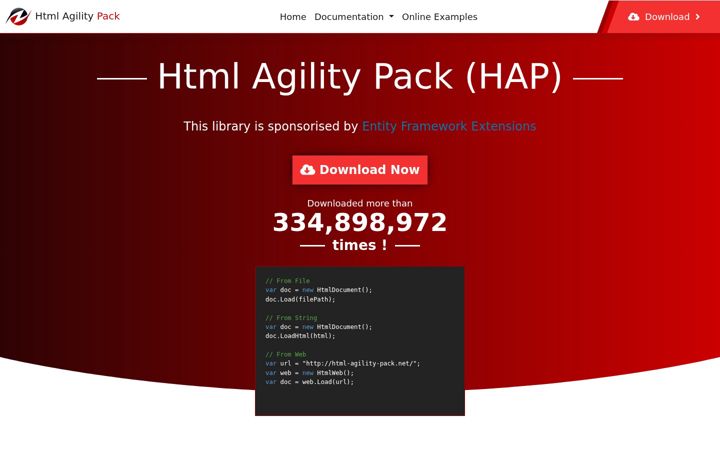The height and width of the screenshot is (450, 720).
Task: Click the '// From String' code comment
Action: tap(291, 318)
